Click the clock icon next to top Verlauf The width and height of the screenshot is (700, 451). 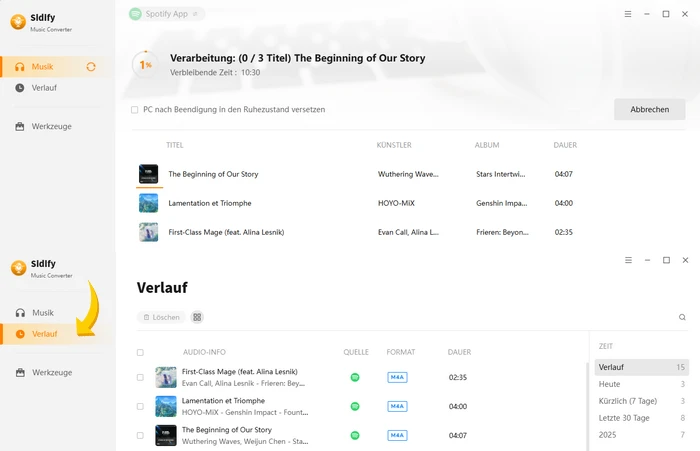(x=20, y=88)
